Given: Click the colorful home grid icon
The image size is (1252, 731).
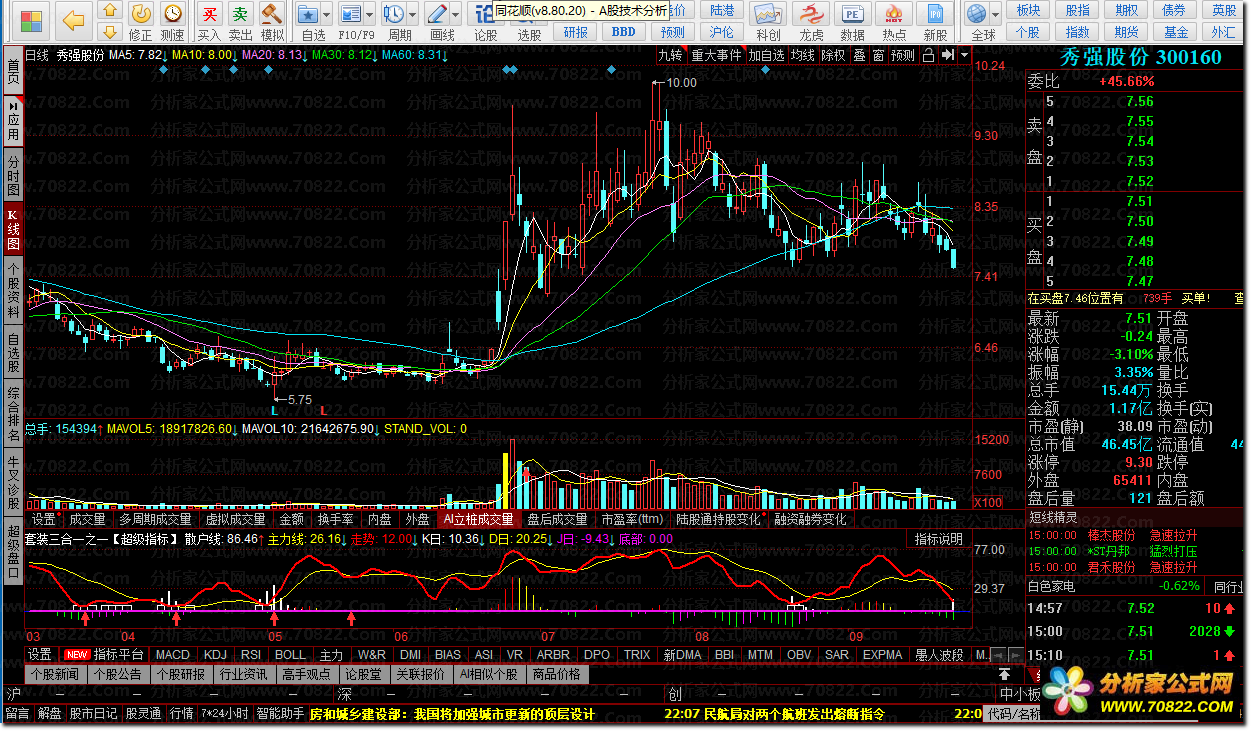Looking at the screenshot, I should pos(32,19).
